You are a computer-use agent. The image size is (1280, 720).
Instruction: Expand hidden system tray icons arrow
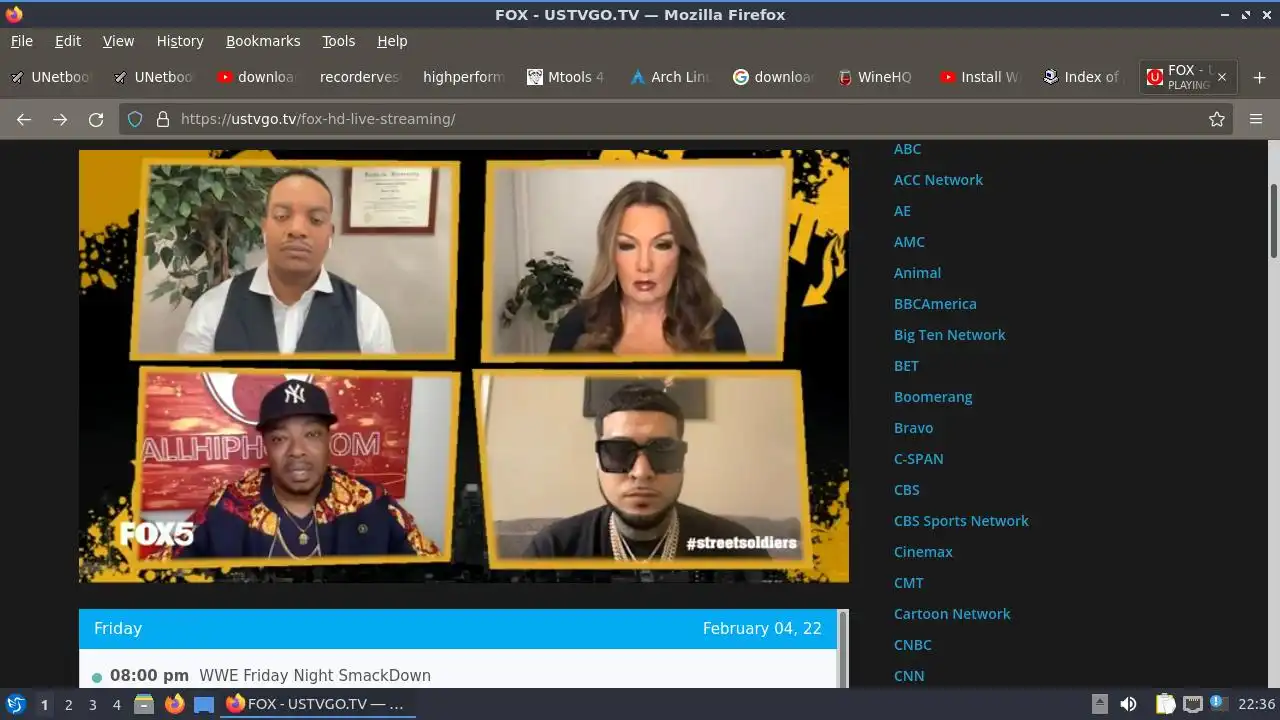1099,704
